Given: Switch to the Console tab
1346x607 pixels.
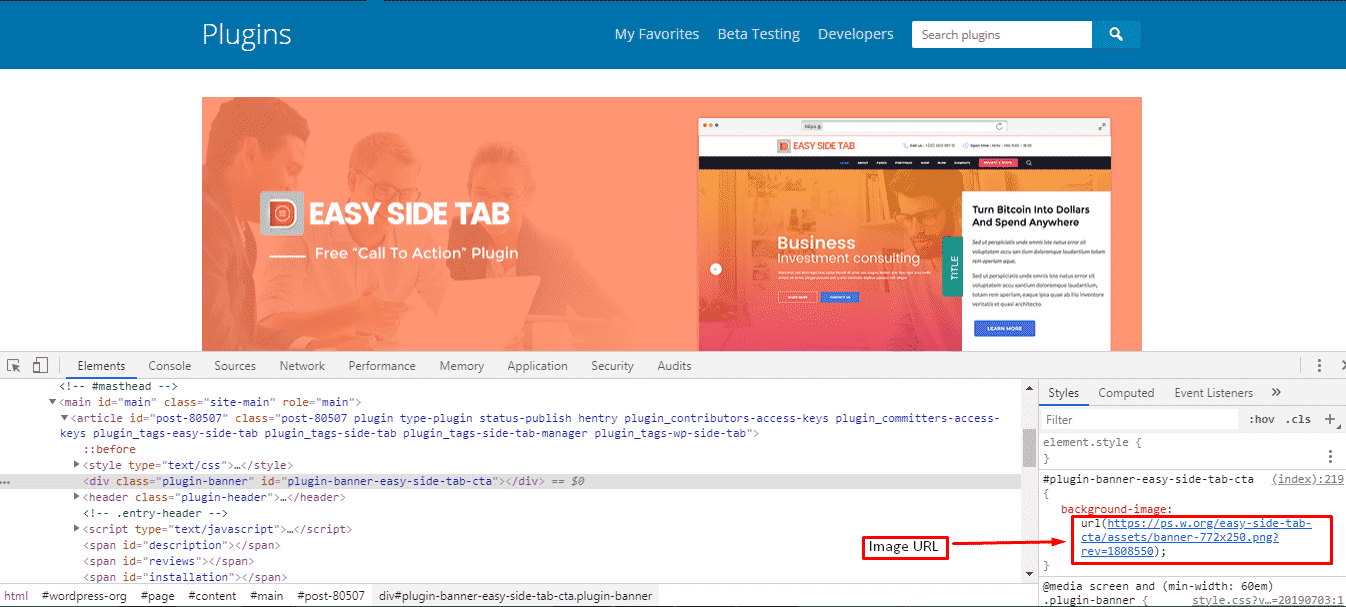Looking at the screenshot, I should point(170,366).
